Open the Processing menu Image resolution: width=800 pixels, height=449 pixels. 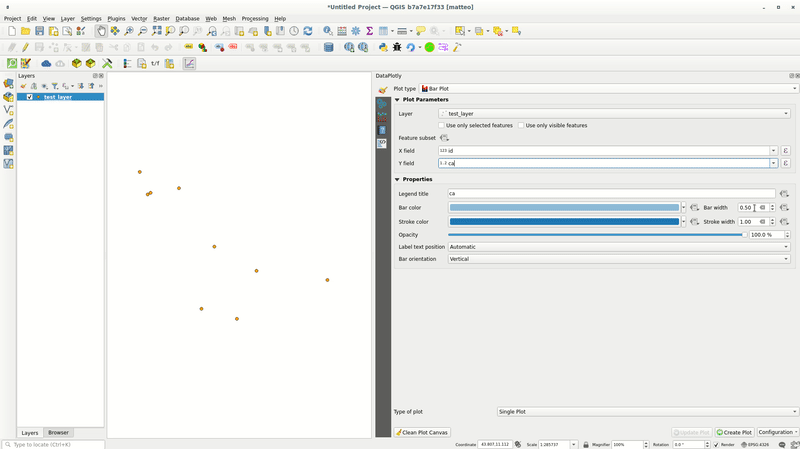pos(254,18)
